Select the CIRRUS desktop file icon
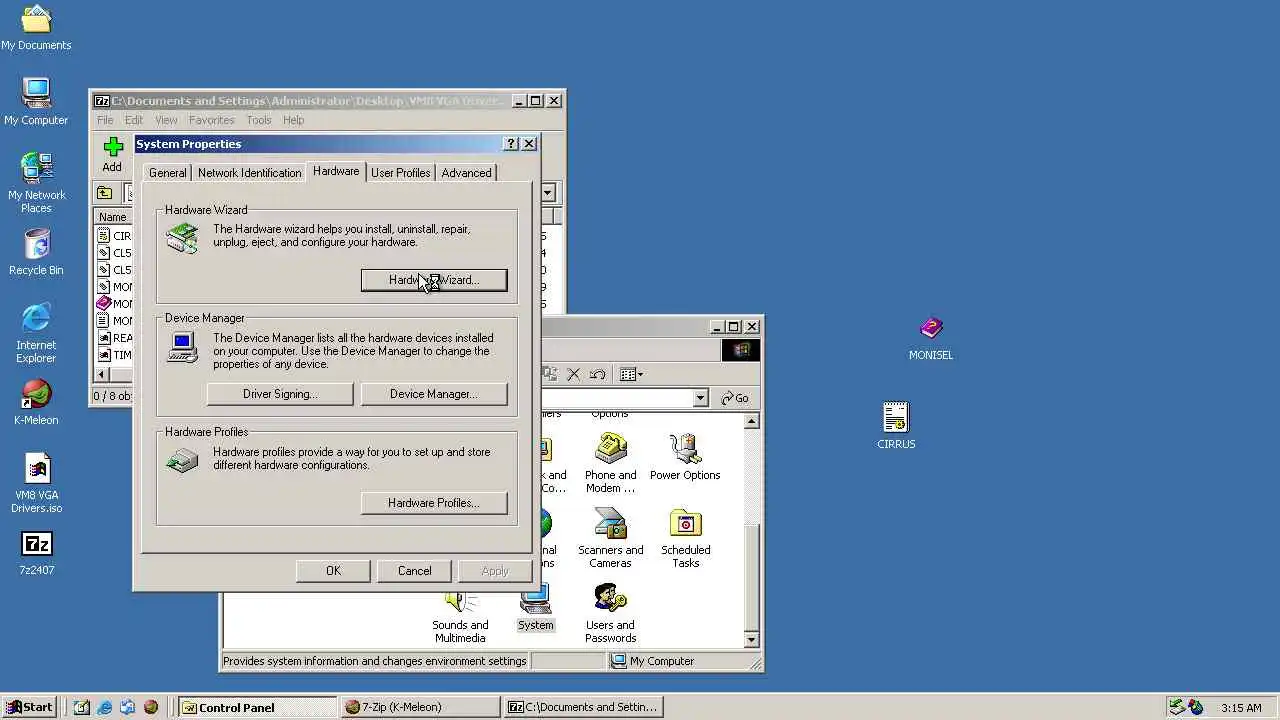1280x720 pixels. 896,425
